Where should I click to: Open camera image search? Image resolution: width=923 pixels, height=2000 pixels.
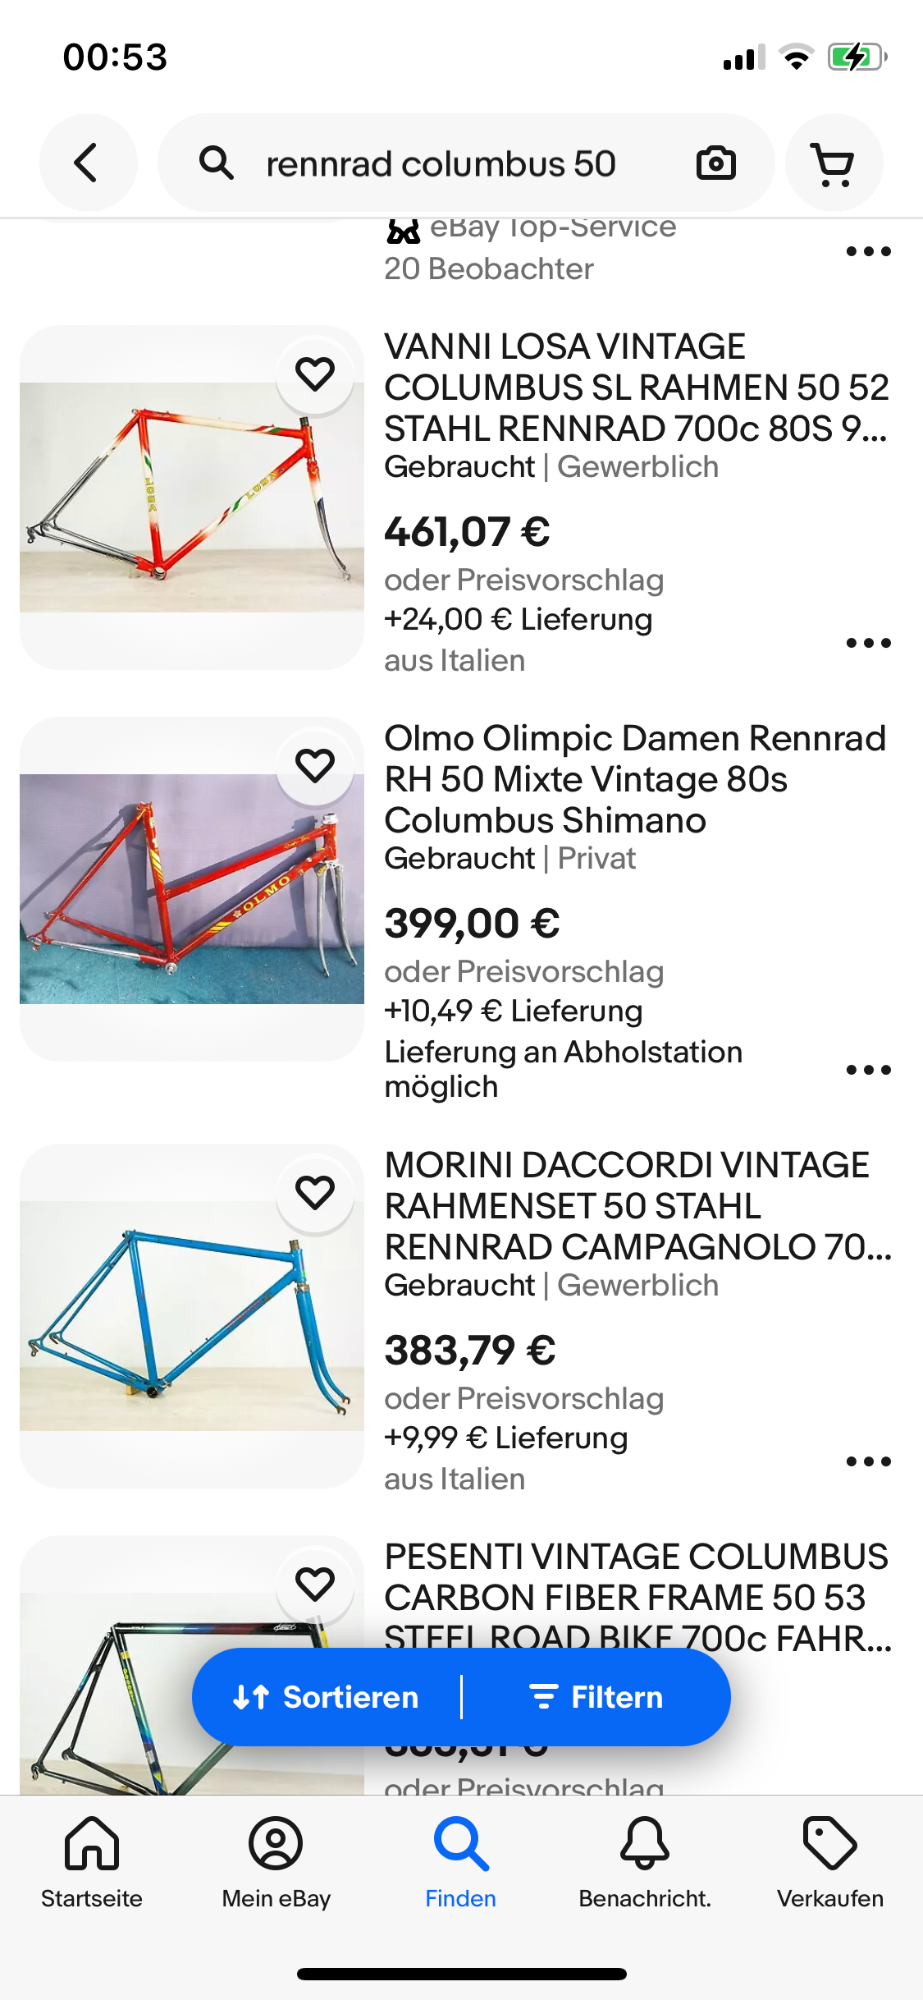click(x=715, y=163)
